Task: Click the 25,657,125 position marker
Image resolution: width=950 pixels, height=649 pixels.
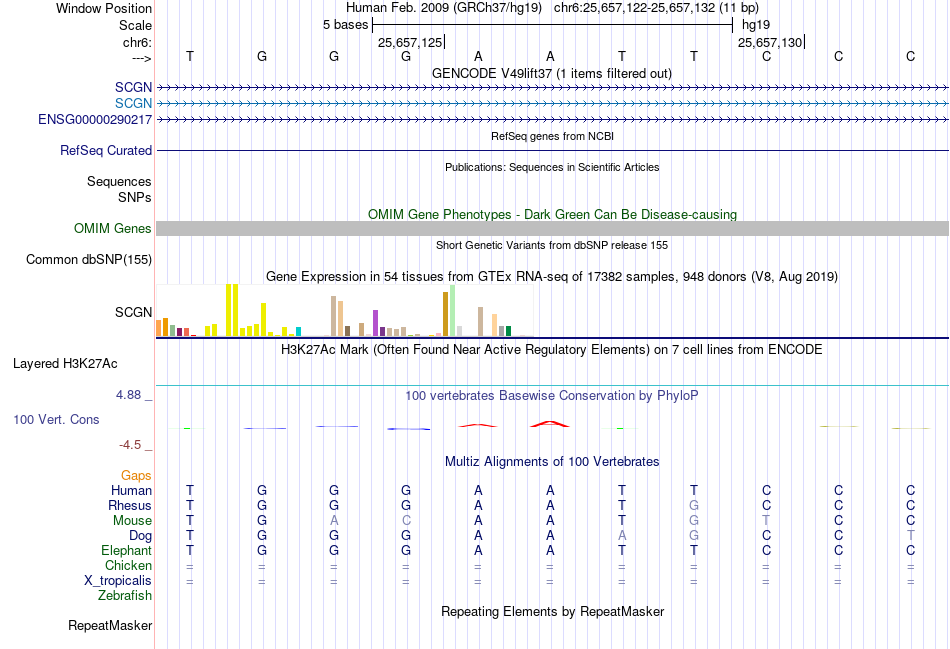Action: (x=411, y=42)
